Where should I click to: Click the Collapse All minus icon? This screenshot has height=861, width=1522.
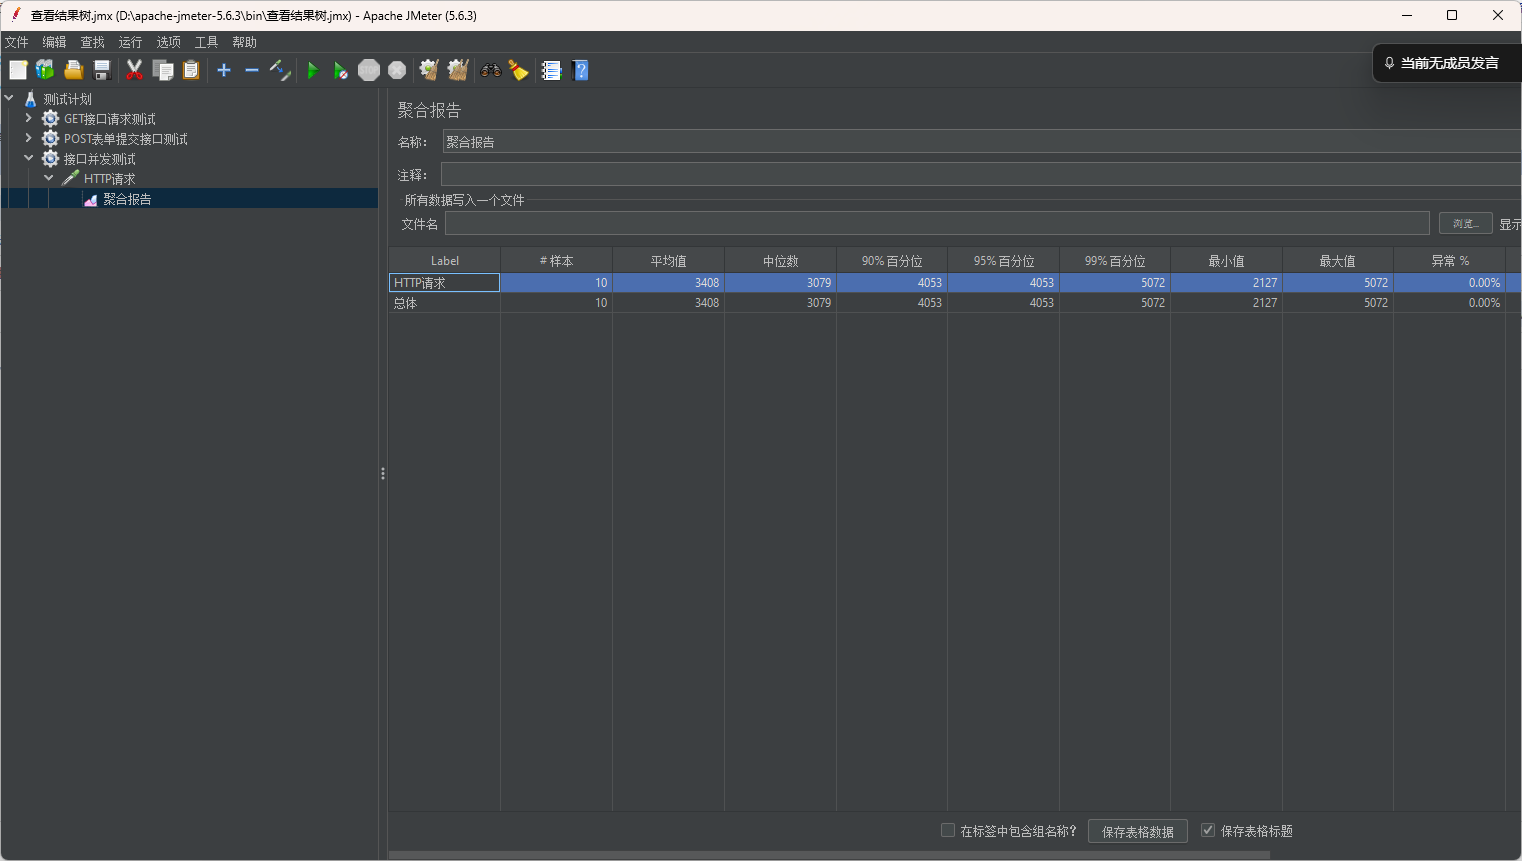click(x=252, y=70)
